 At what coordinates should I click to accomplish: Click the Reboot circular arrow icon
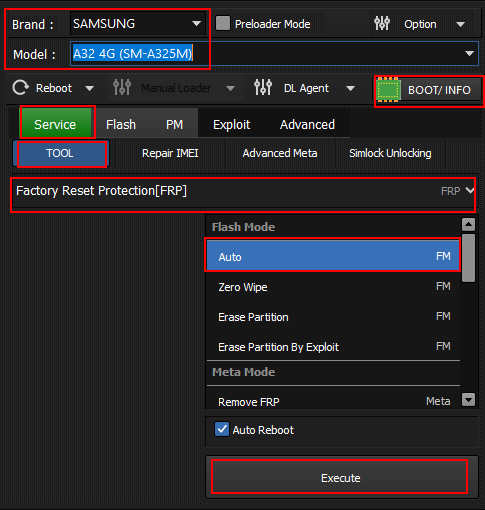[21, 88]
